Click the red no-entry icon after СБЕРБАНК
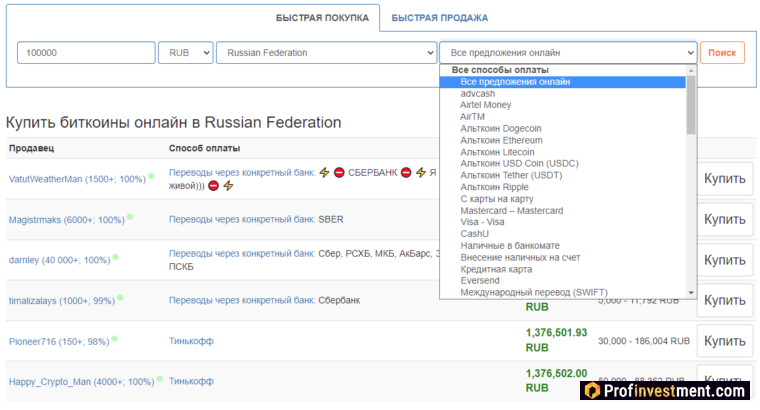Viewport: 760px width, 410px height. [406, 172]
